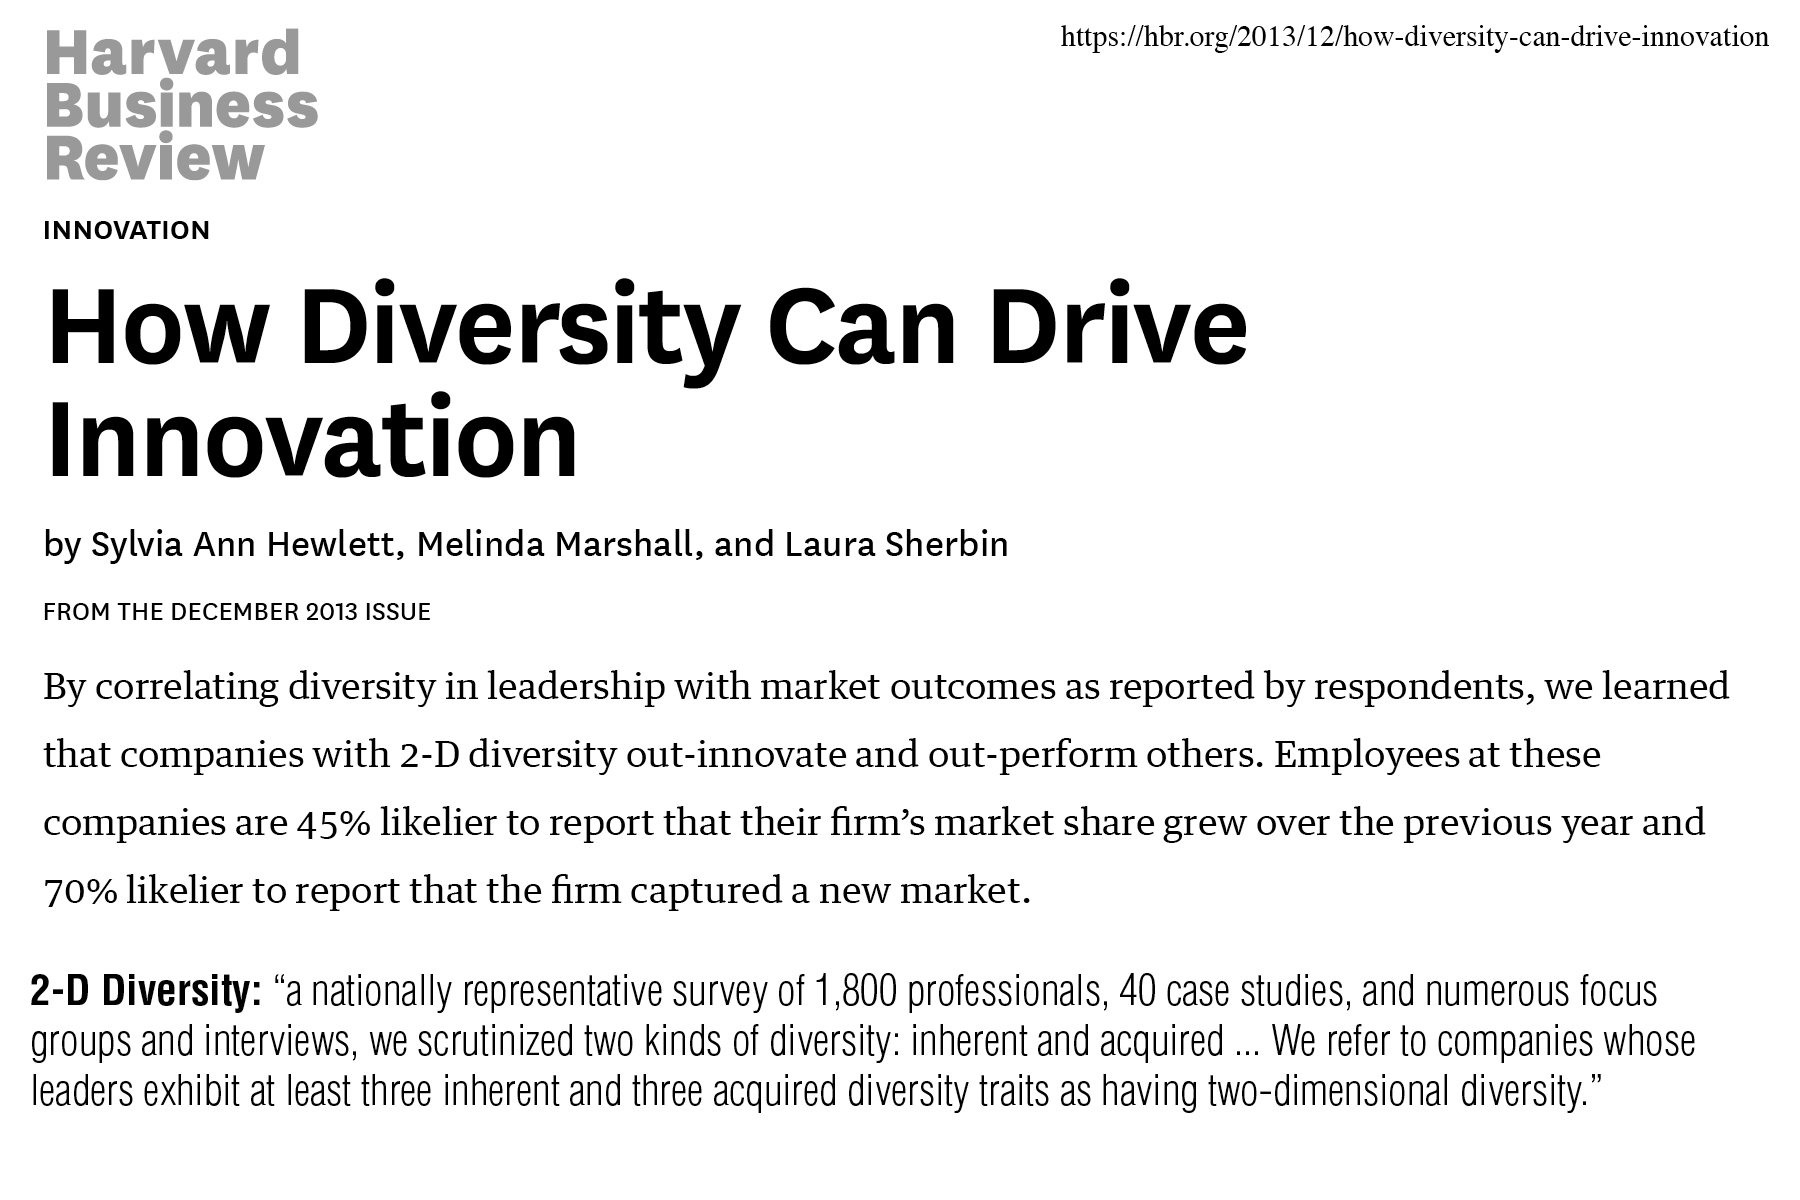Click author name Laura Sherbin
The image size is (1800, 1200).
[x=896, y=544]
